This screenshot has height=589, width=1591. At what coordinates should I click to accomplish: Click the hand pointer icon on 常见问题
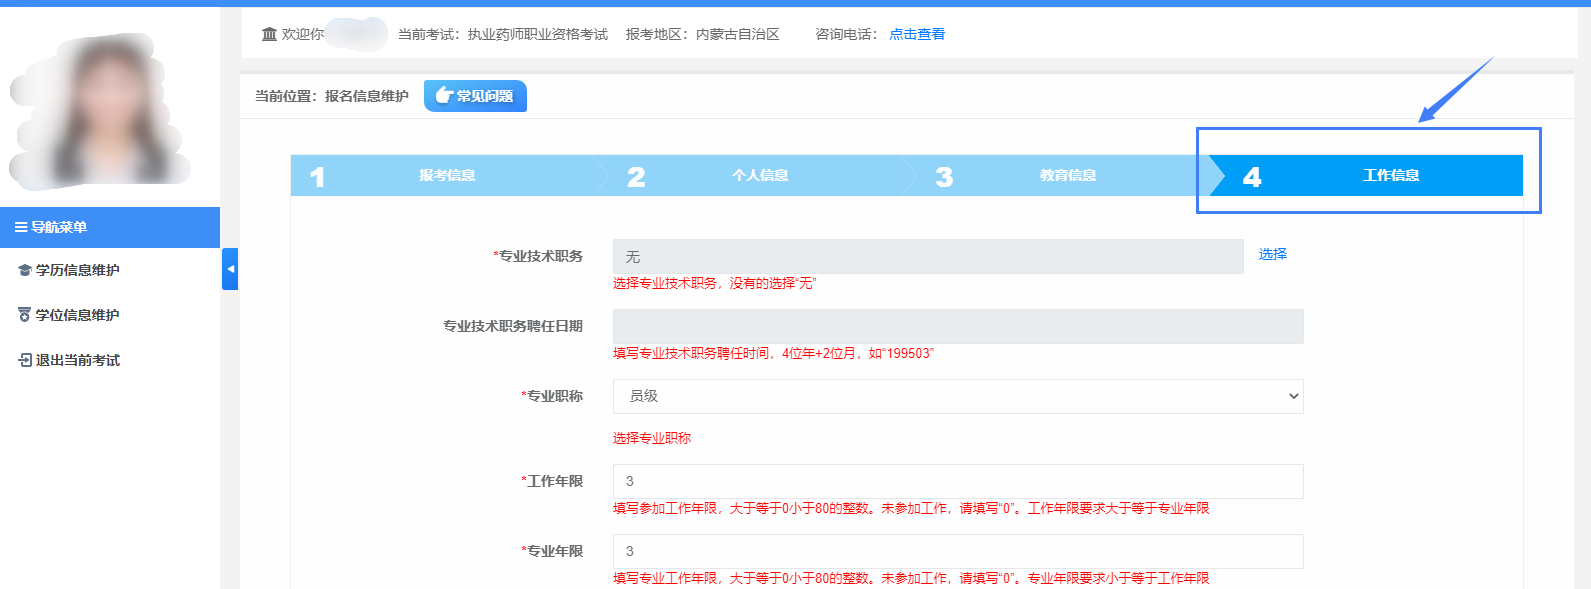(444, 96)
